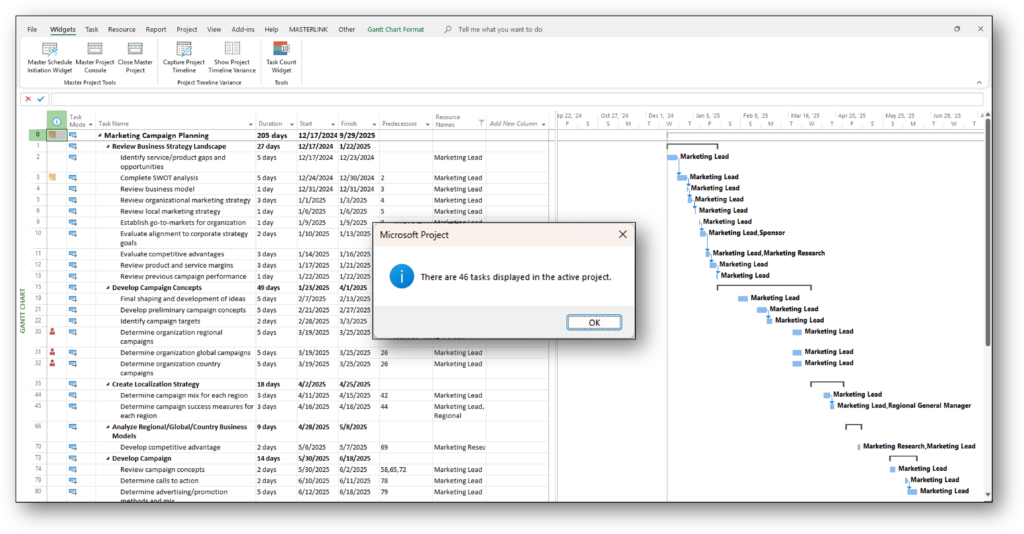Collapse Create Localization Strategy group
The width and height of the screenshot is (1024, 534).
pos(108,385)
